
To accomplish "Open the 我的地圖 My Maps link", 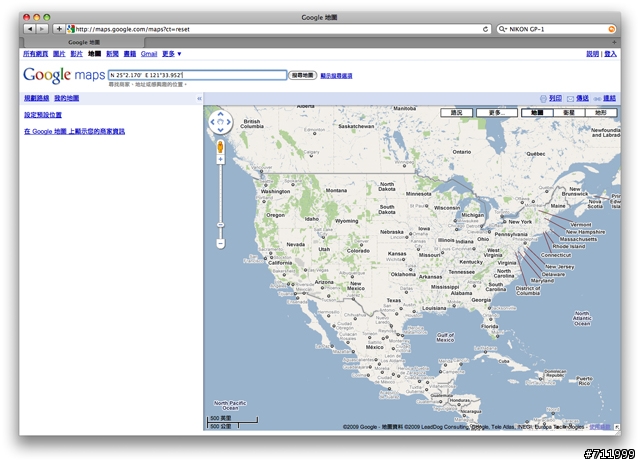I will pyautogui.click(x=67, y=98).
